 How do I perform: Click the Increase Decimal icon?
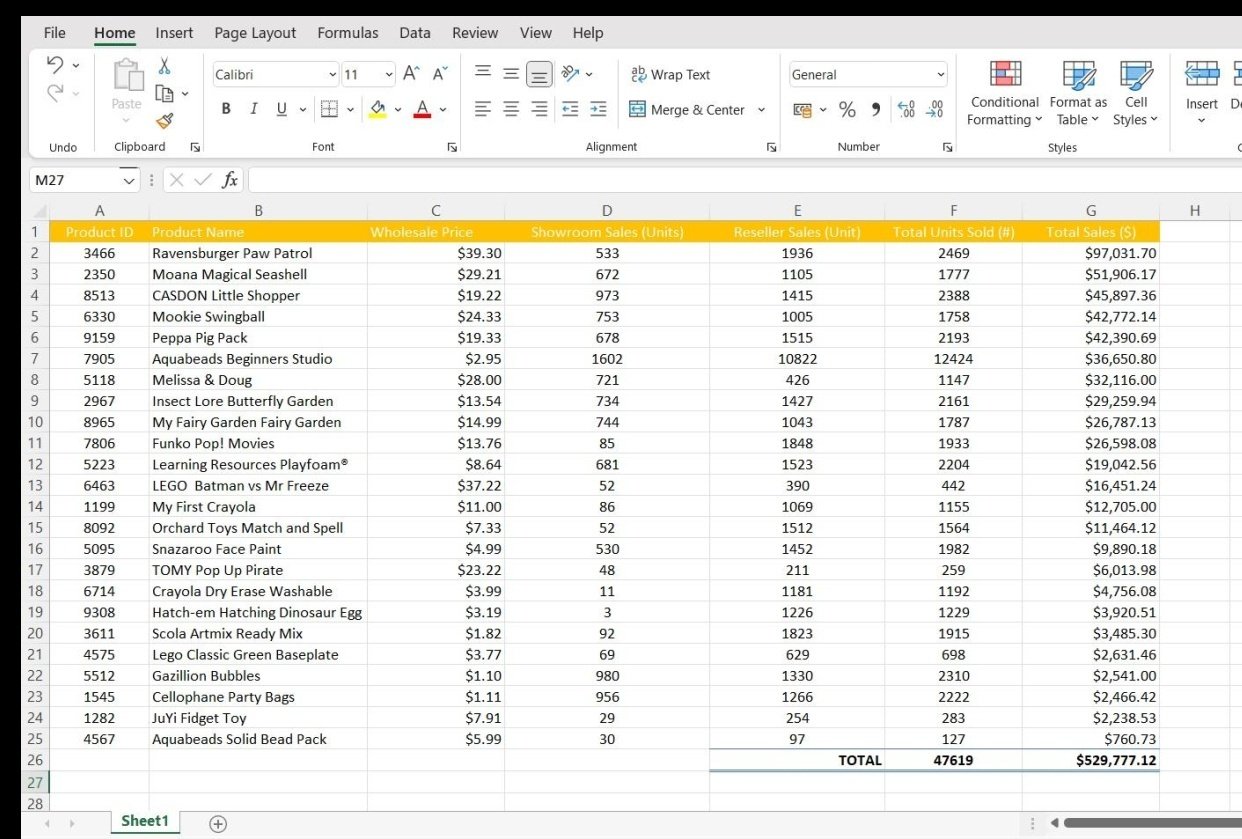pos(906,110)
